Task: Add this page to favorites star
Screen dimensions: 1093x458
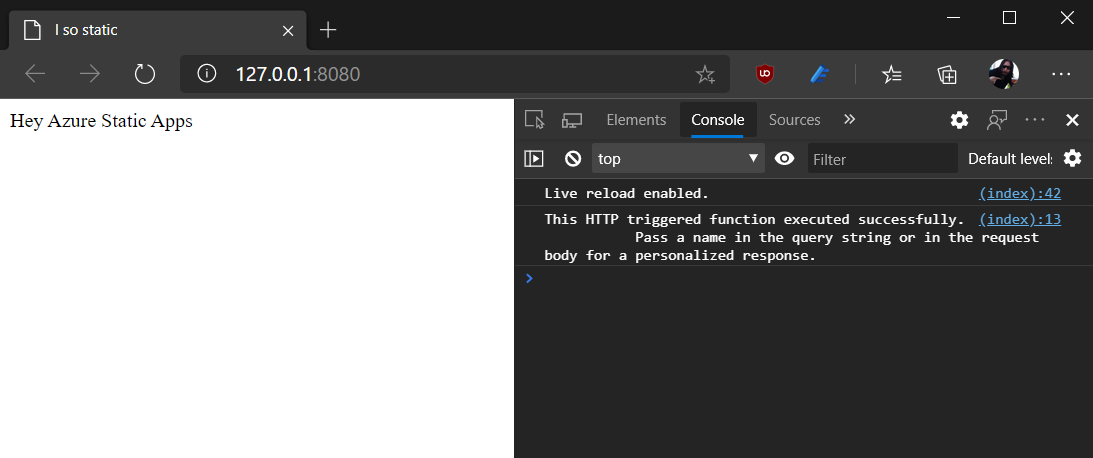Action: [705, 74]
